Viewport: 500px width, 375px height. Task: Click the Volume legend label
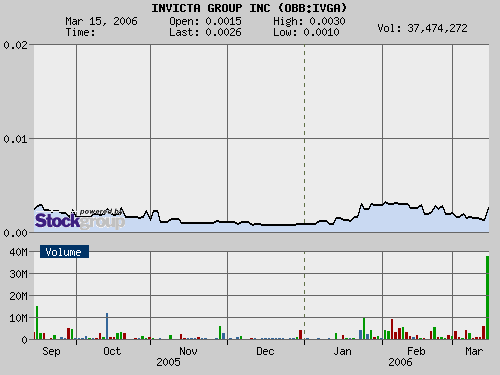64,252
